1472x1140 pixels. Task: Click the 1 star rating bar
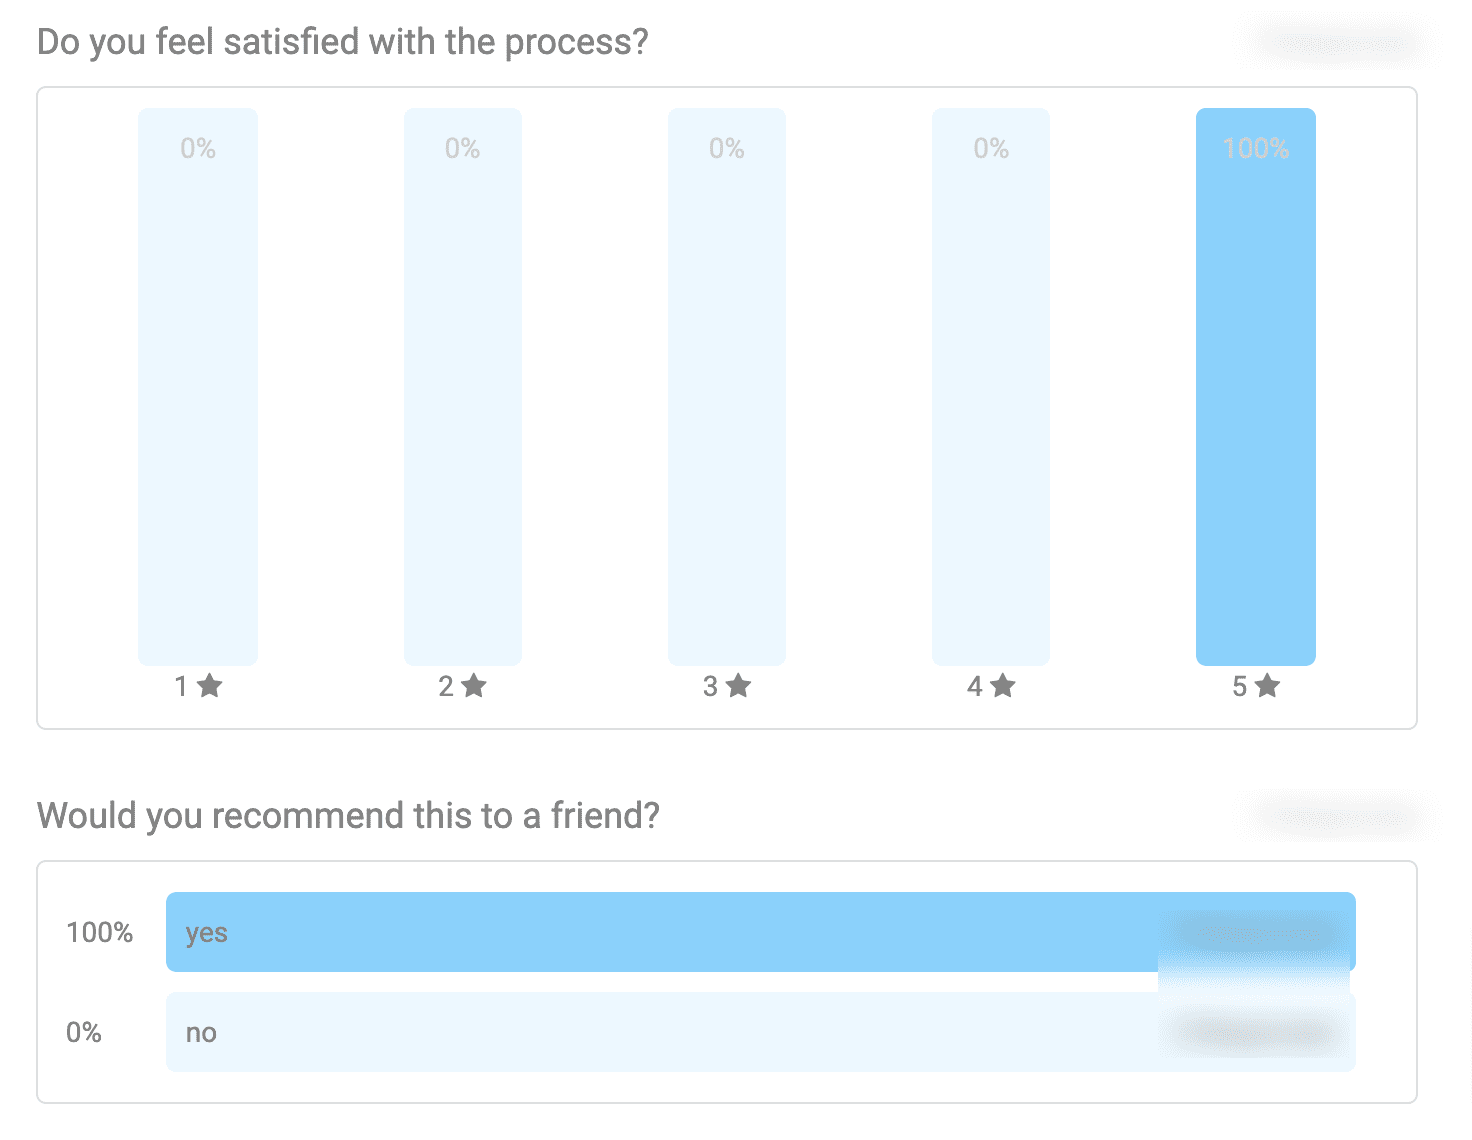pos(198,386)
